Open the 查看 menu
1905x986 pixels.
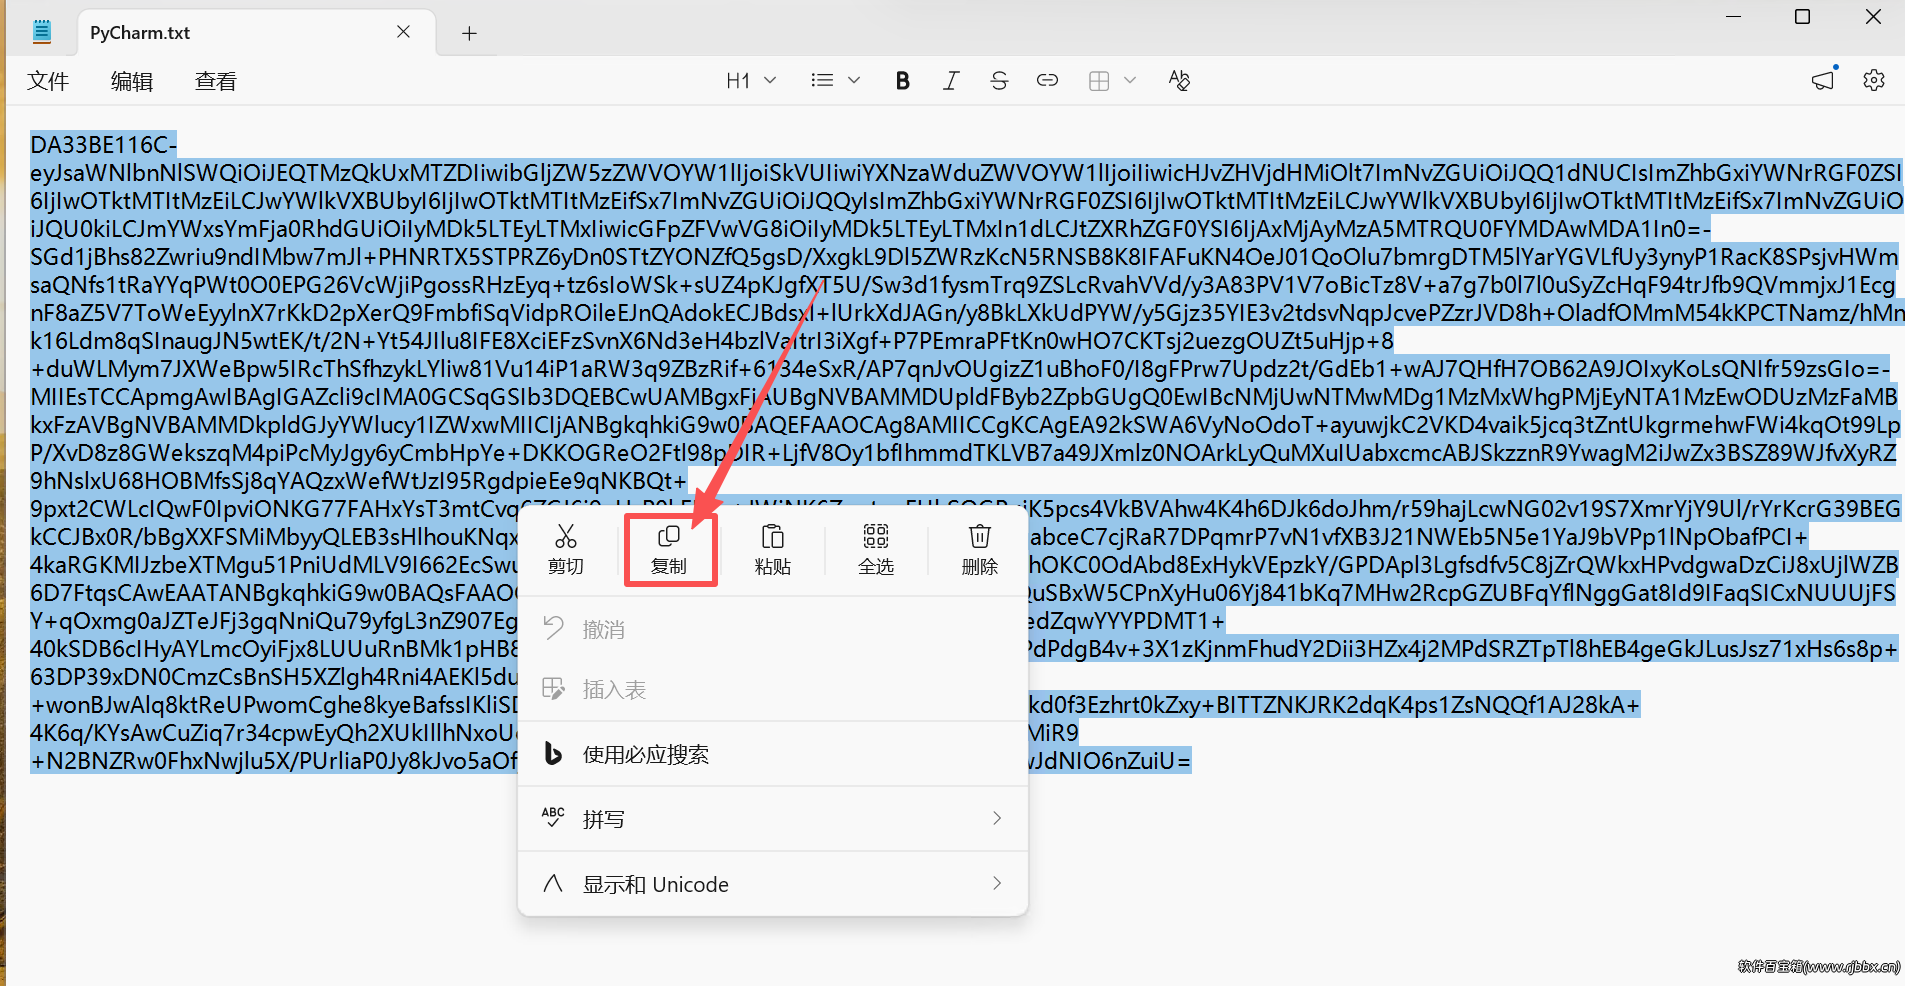point(216,81)
